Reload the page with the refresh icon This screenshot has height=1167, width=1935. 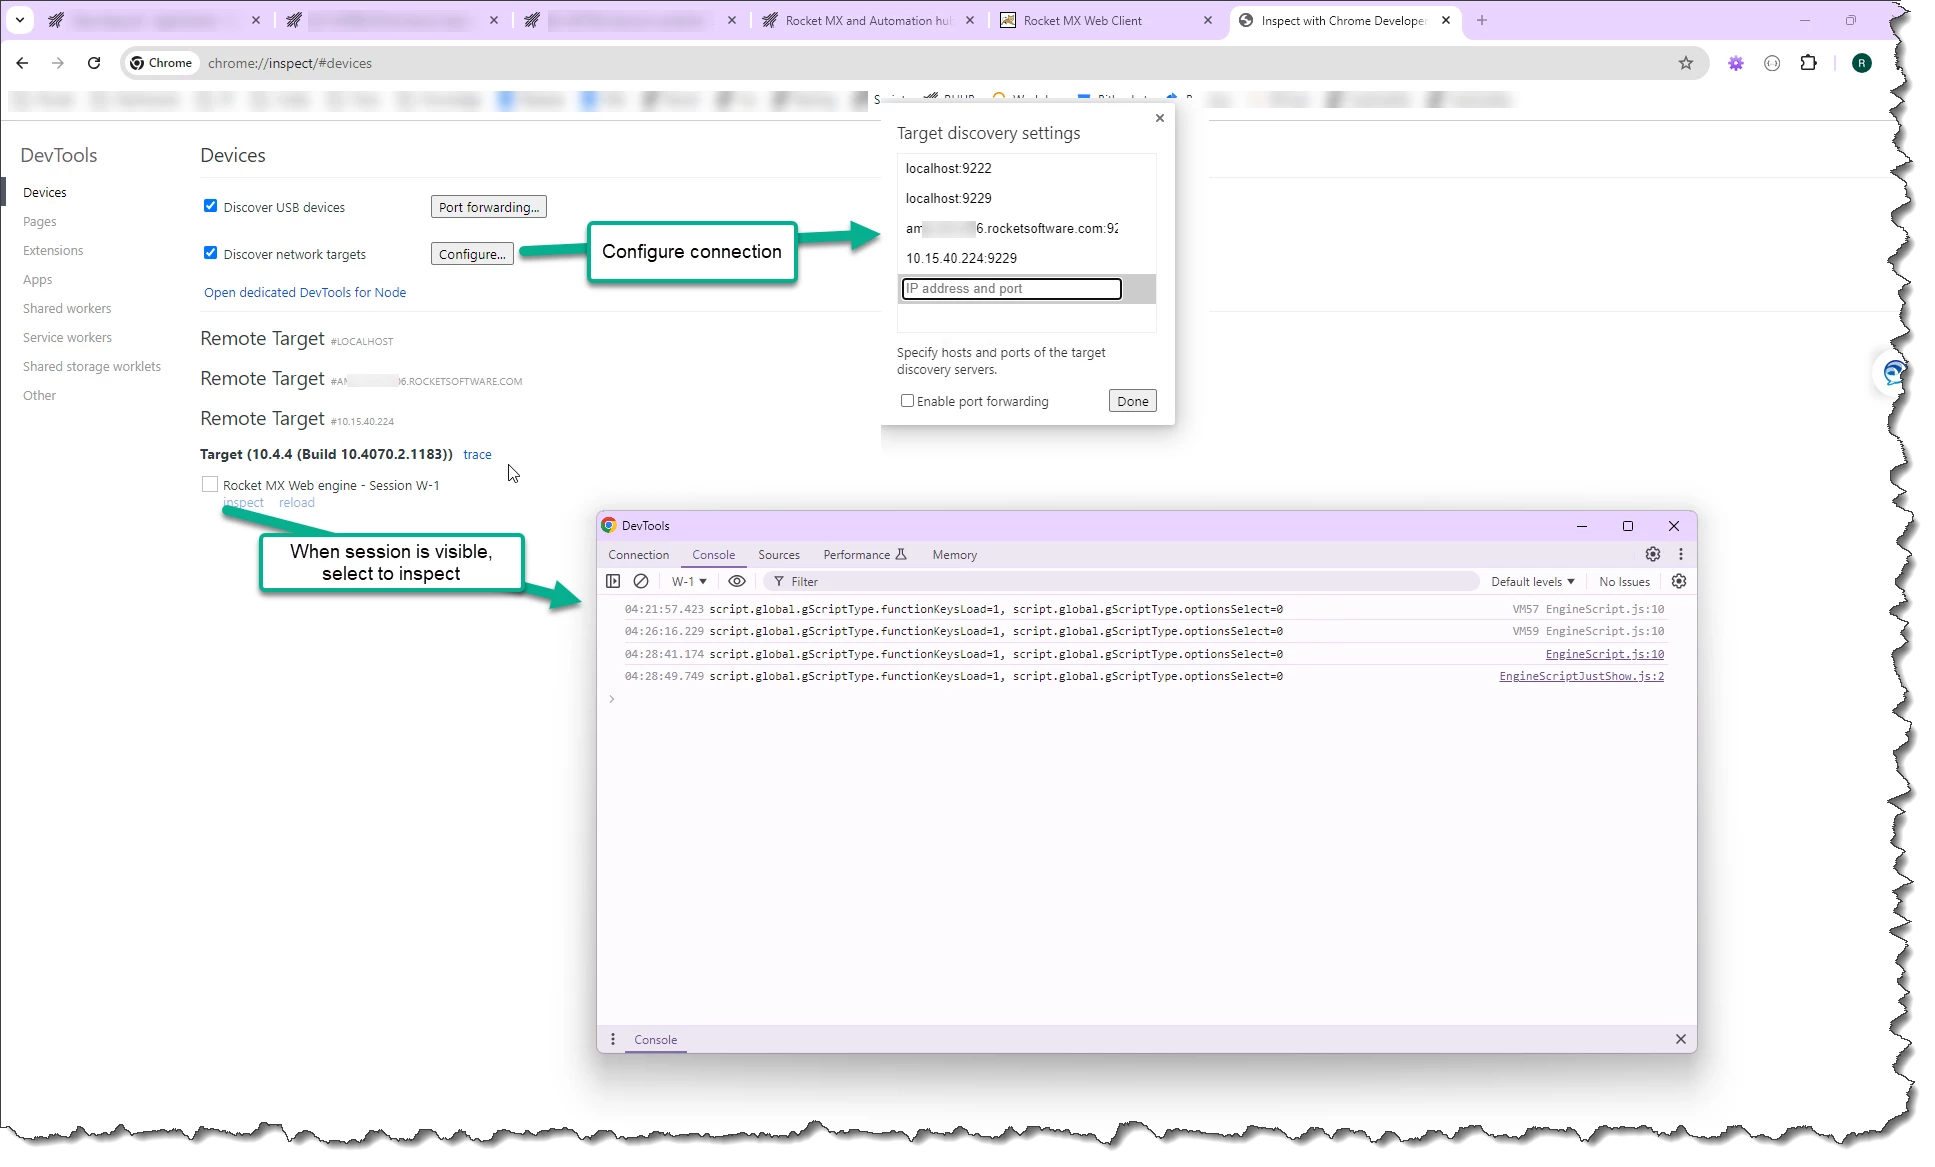click(x=94, y=63)
